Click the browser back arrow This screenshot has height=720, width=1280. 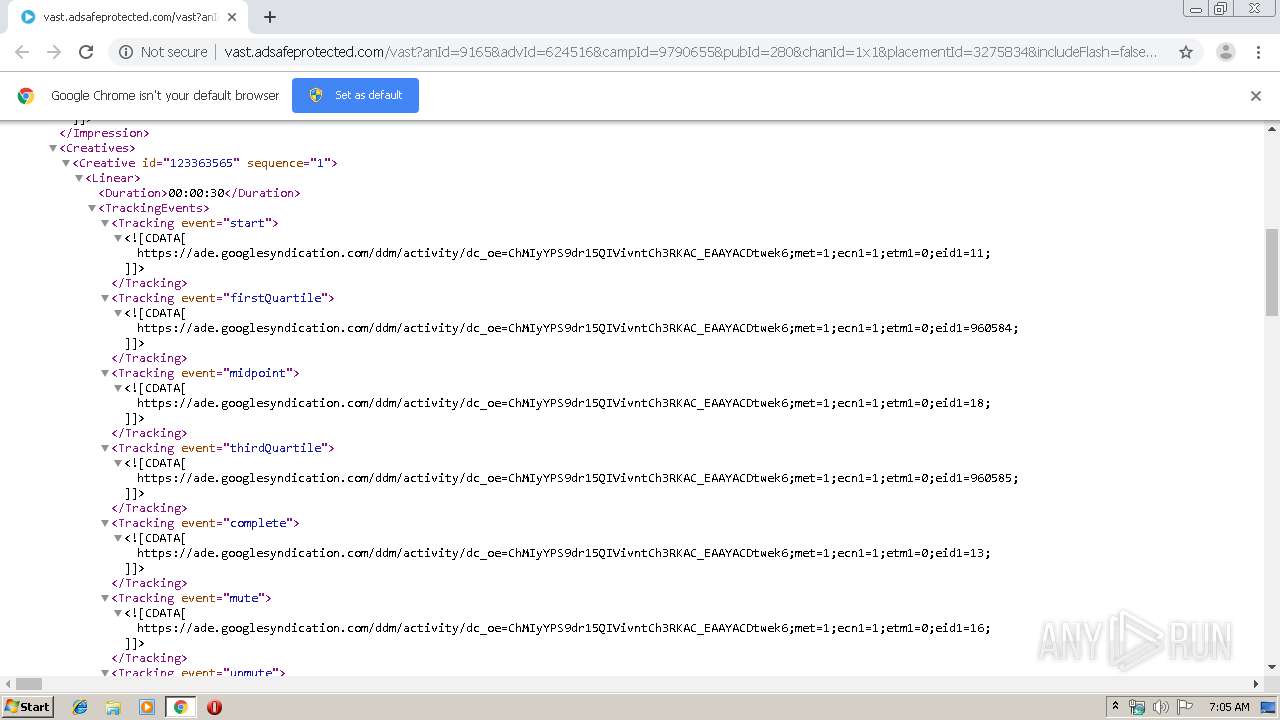point(22,52)
